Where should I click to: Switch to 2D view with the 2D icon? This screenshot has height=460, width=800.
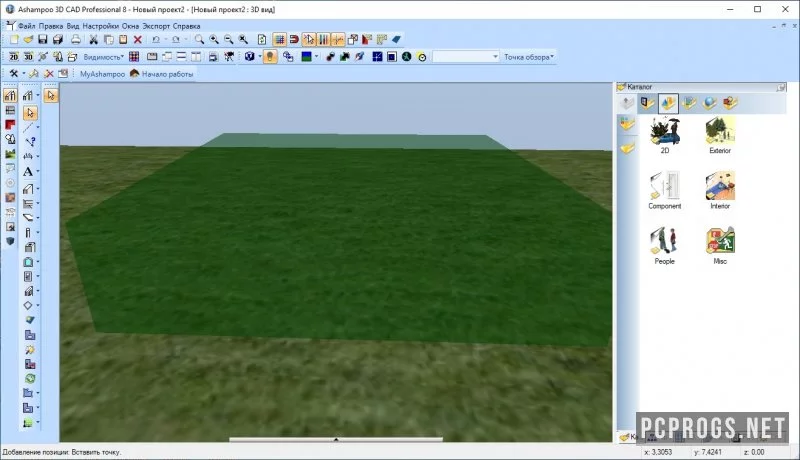coord(14,57)
